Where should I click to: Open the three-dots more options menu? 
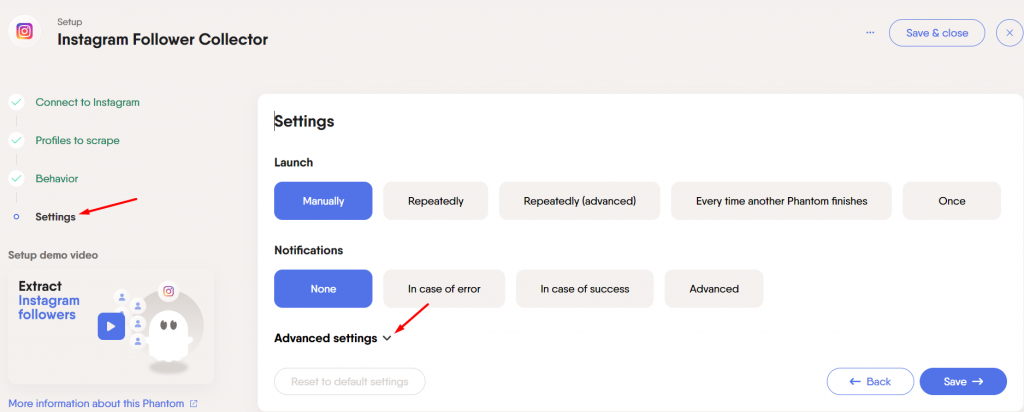point(870,33)
